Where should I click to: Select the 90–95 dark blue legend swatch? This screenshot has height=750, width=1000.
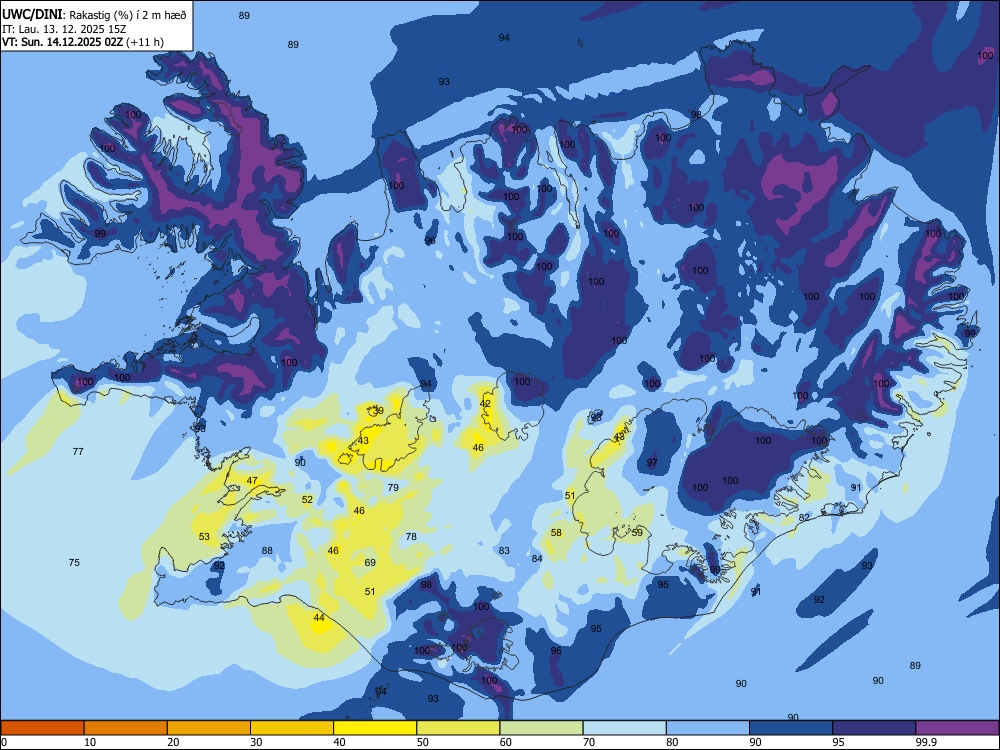tap(791, 728)
